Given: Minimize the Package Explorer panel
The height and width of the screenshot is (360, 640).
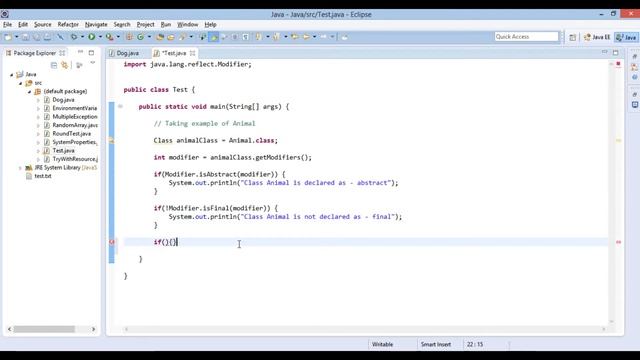Looking at the screenshot, I should [x=80, y=52].
